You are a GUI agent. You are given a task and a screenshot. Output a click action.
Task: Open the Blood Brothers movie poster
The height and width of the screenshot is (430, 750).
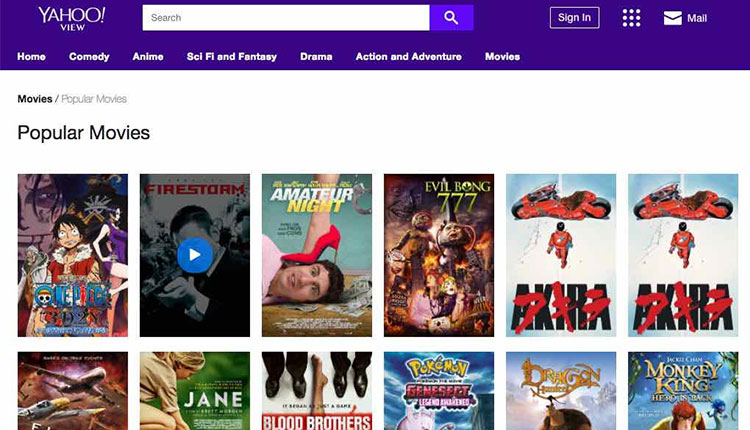[317, 391]
